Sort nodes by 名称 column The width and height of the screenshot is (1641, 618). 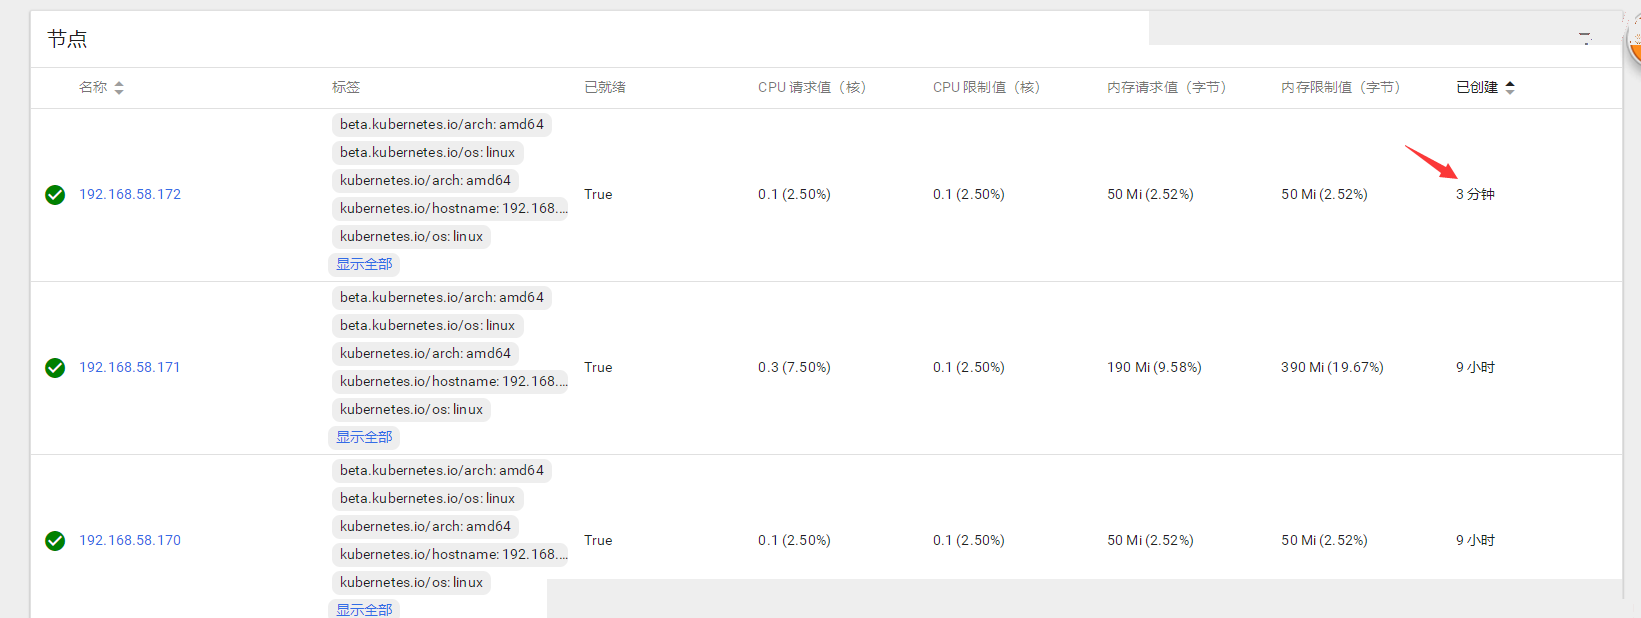[x=101, y=88]
